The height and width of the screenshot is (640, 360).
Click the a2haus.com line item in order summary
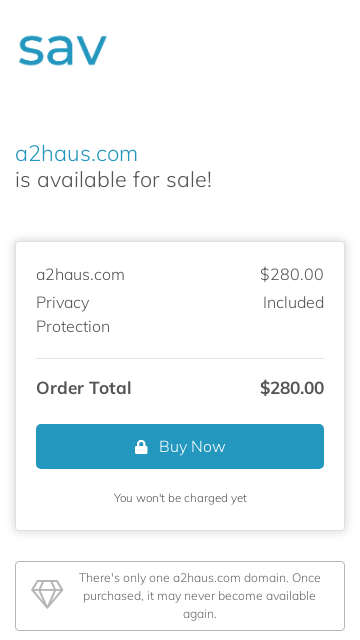click(x=80, y=275)
